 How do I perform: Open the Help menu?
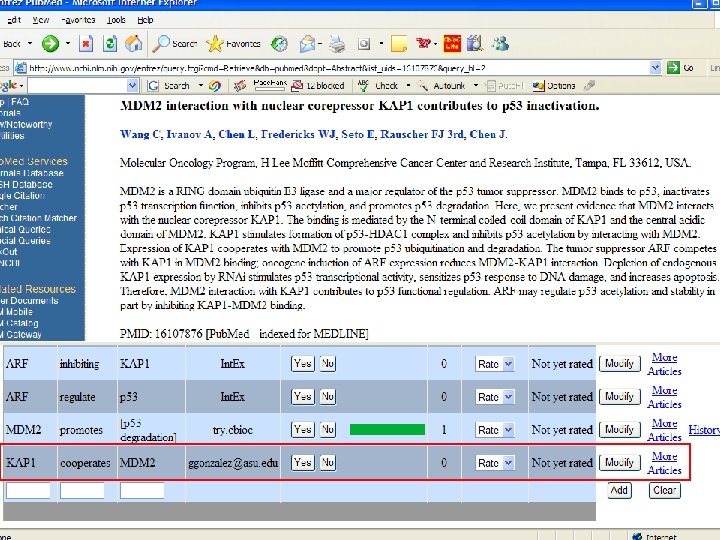click(145, 20)
